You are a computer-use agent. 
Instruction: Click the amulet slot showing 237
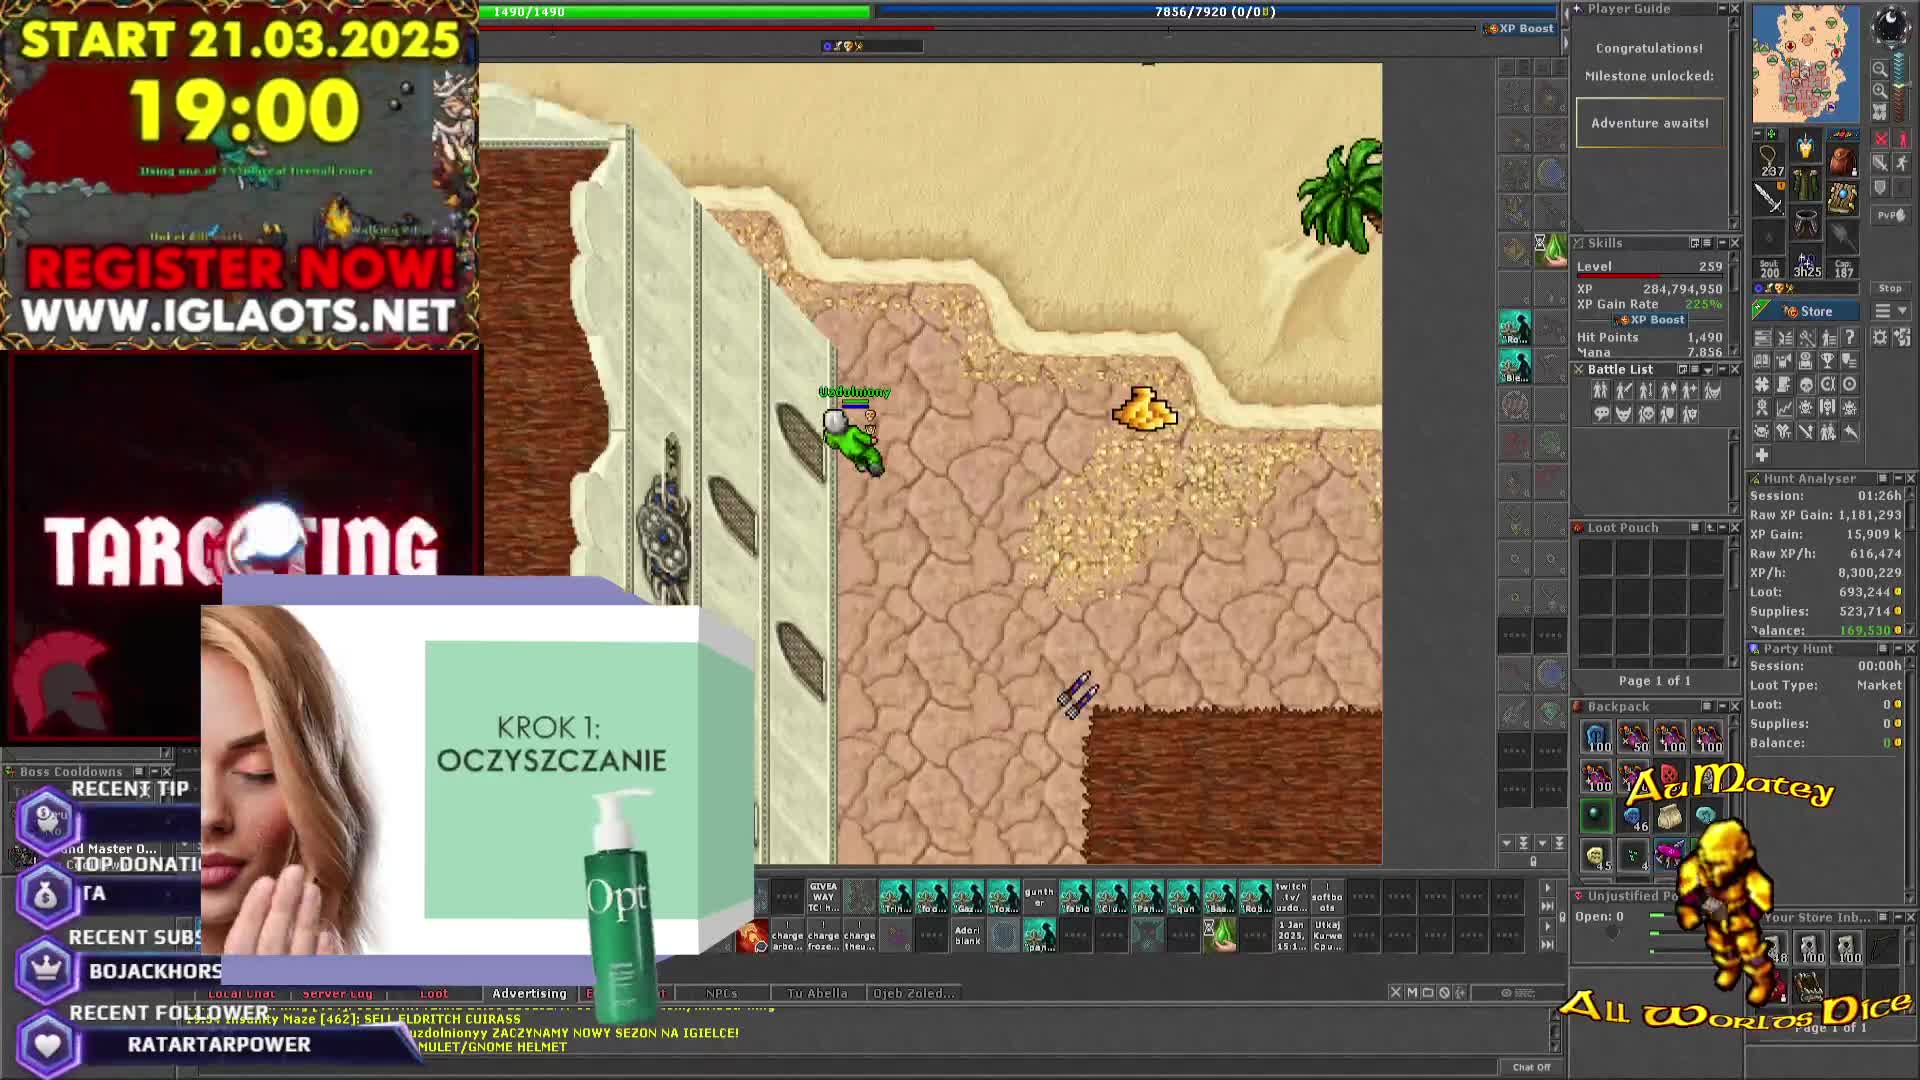1769,161
